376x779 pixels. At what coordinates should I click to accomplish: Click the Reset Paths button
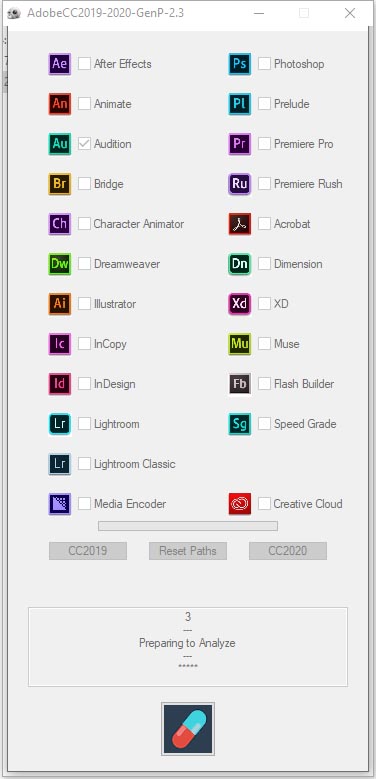[x=188, y=551]
